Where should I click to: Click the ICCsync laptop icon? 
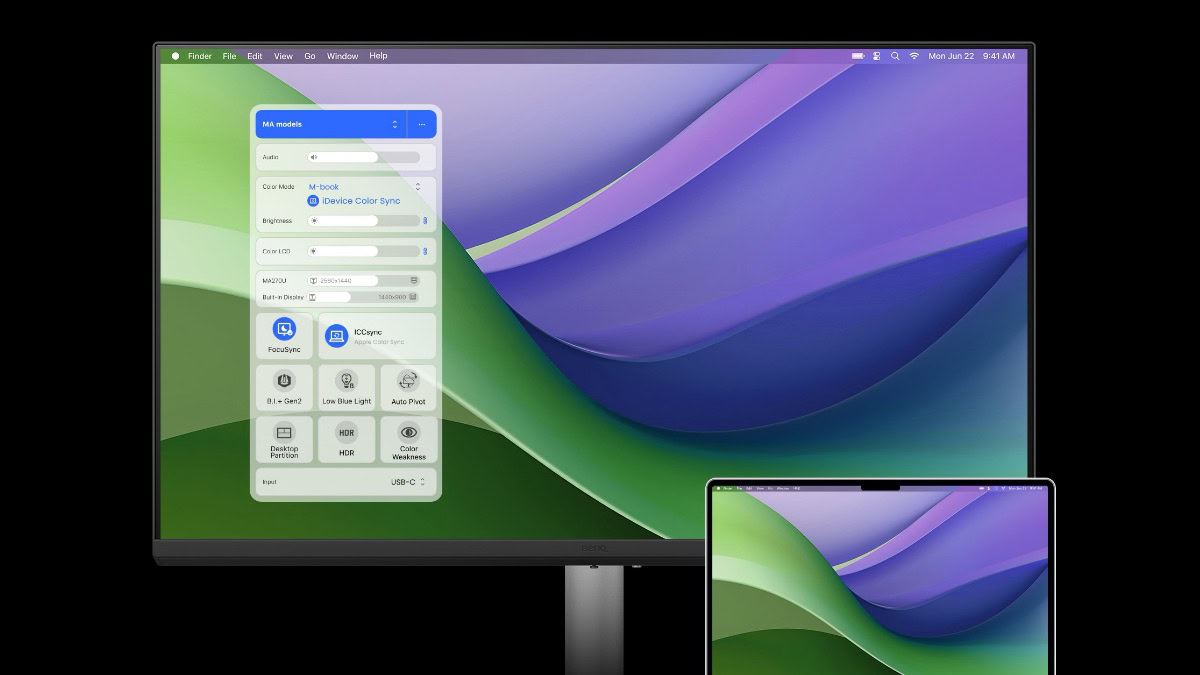[336, 337]
